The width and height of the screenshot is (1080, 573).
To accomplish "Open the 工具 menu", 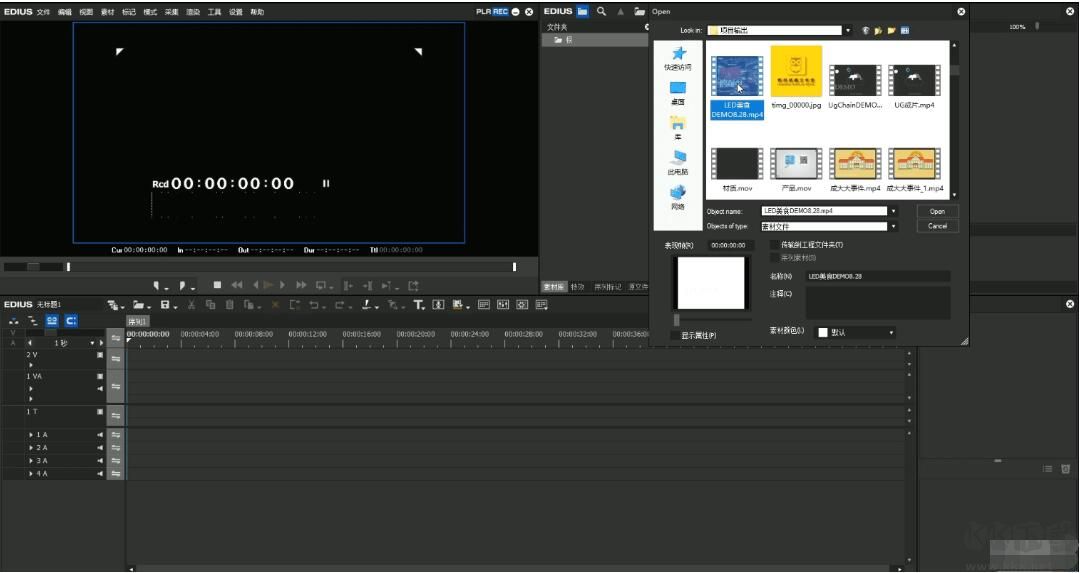I will click(x=214, y=12).
